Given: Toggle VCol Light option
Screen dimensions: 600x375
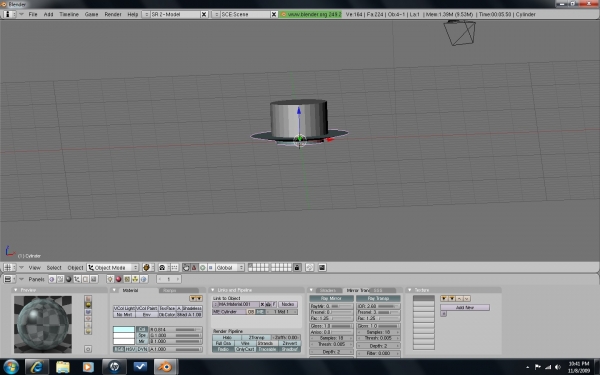Looking at the screenshot, I should tap(124, 308).
